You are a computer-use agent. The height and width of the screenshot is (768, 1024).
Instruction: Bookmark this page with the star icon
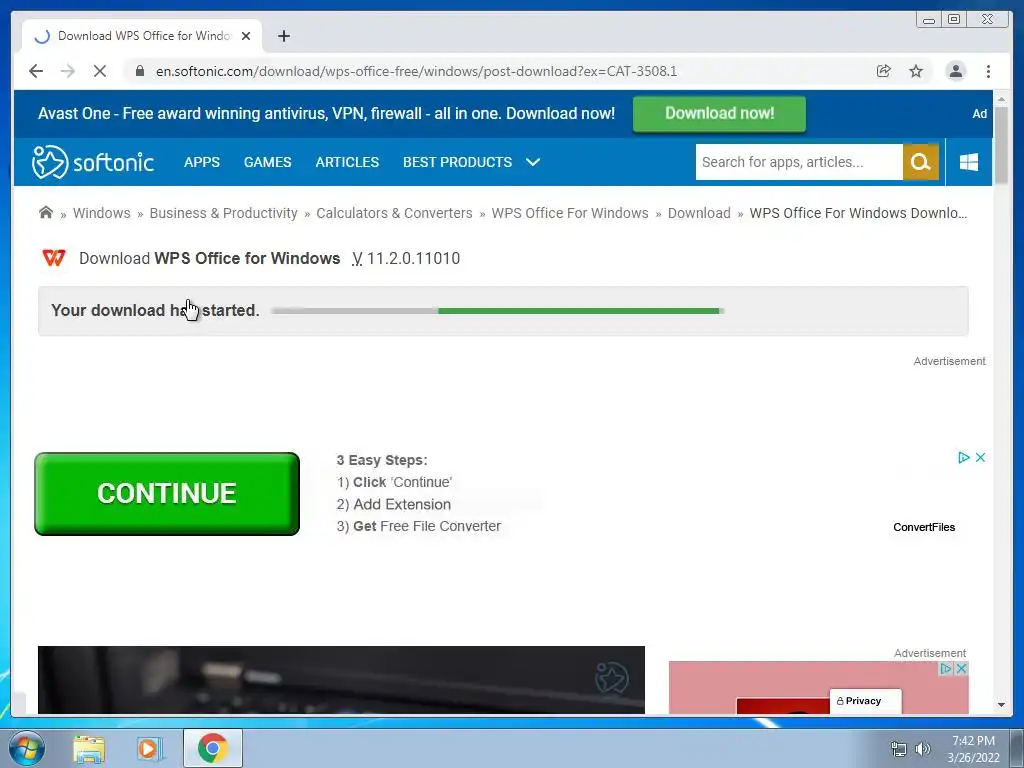[916, 71]
